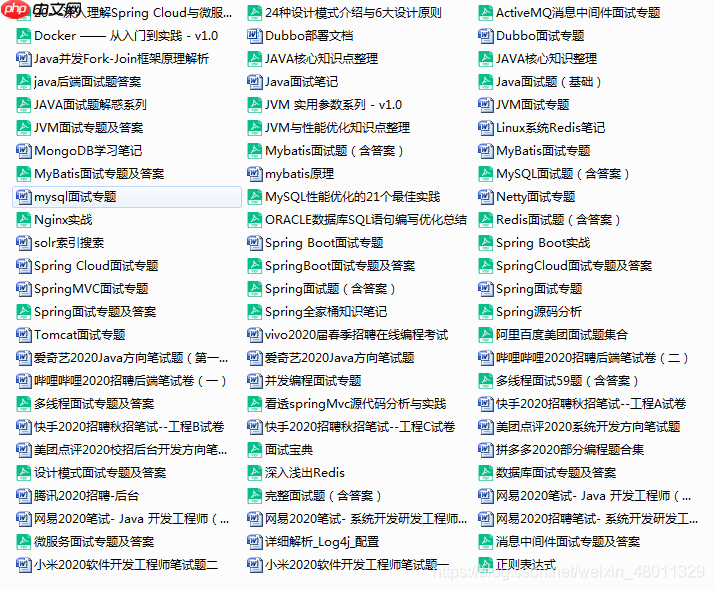Select file name 多线程面试专题及答案
The width and height of the screenshot is (714, 590).
point(94,404)
